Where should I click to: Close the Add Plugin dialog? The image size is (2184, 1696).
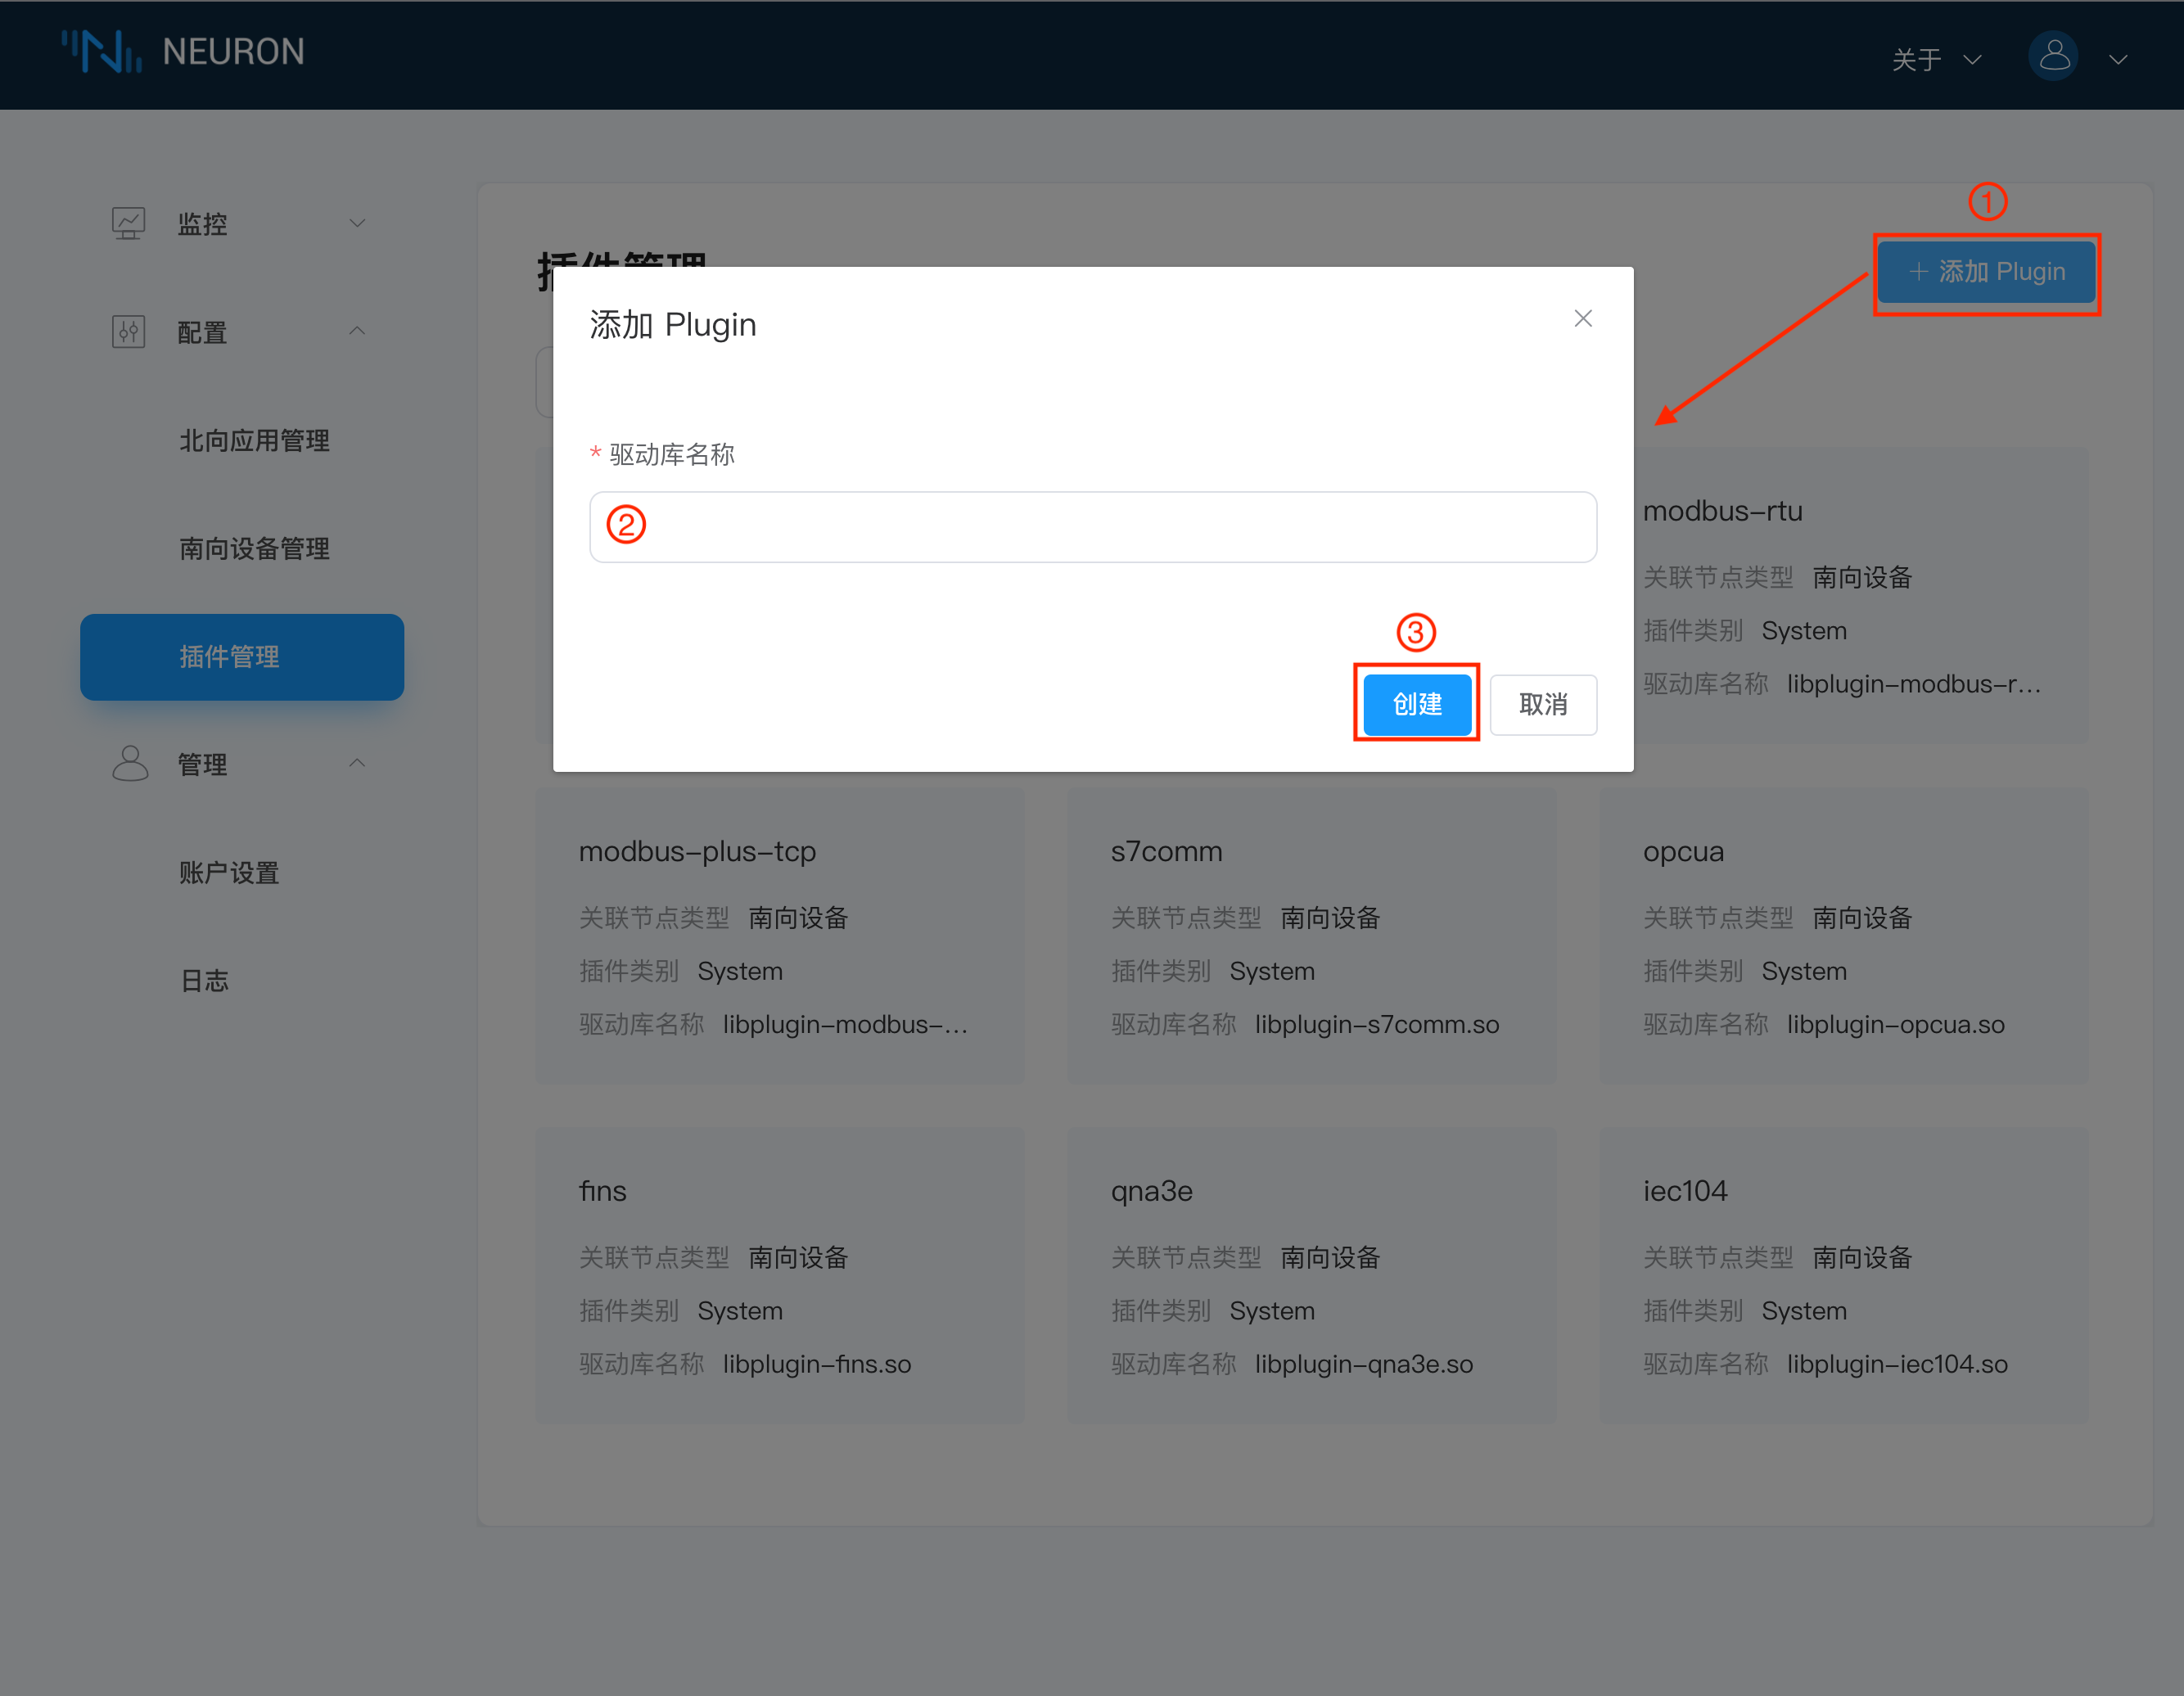click(x=1583, y=319)
